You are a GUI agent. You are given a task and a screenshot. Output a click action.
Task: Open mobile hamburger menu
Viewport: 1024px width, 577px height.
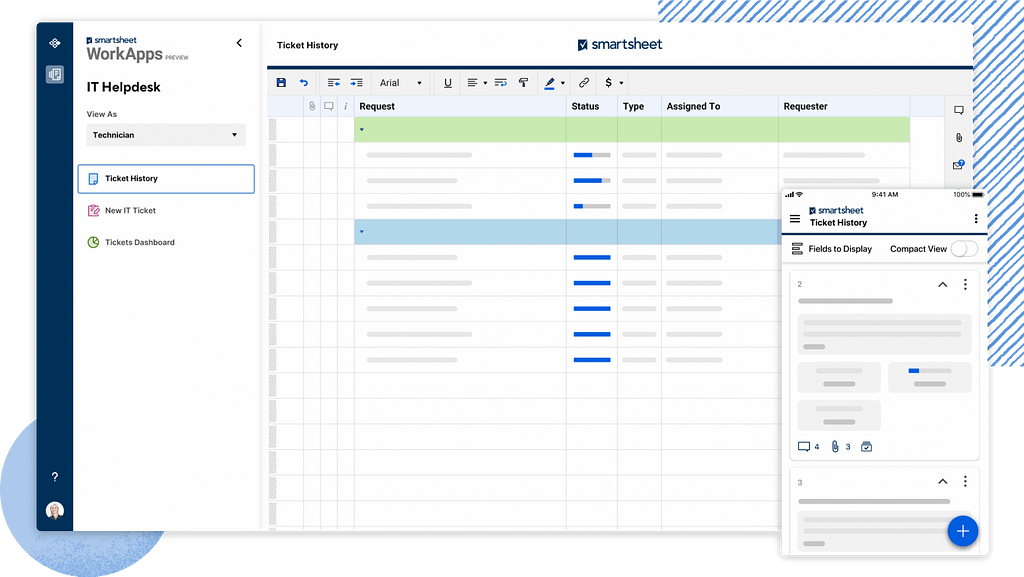click(x=795, y=219)
